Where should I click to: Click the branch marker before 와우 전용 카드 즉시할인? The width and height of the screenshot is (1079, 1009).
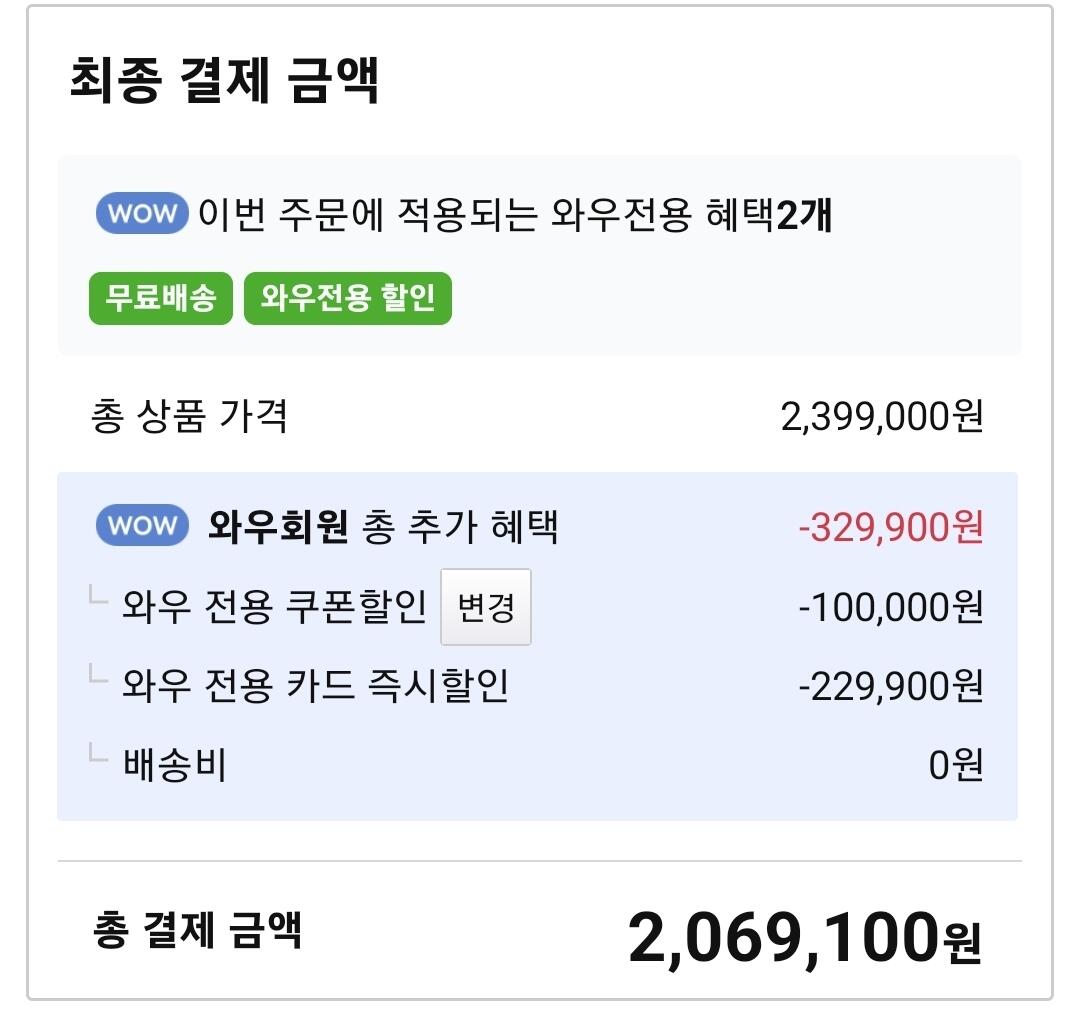point(97,679)
